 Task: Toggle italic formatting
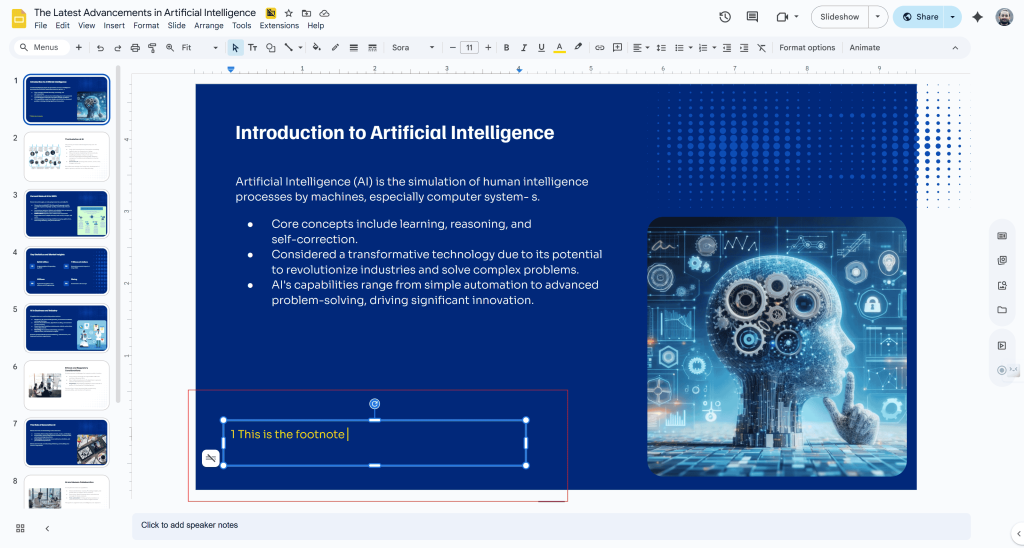pos(524,47)
